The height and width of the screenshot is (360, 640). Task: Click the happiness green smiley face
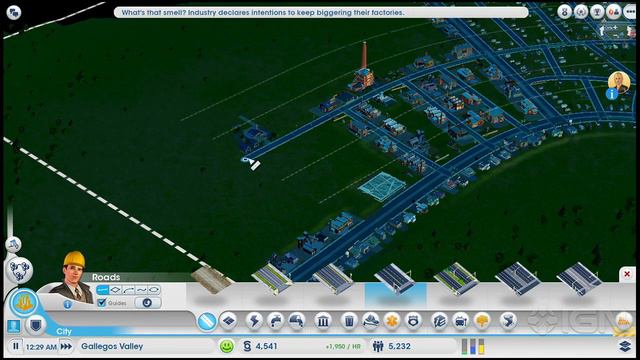pos(227,347)
